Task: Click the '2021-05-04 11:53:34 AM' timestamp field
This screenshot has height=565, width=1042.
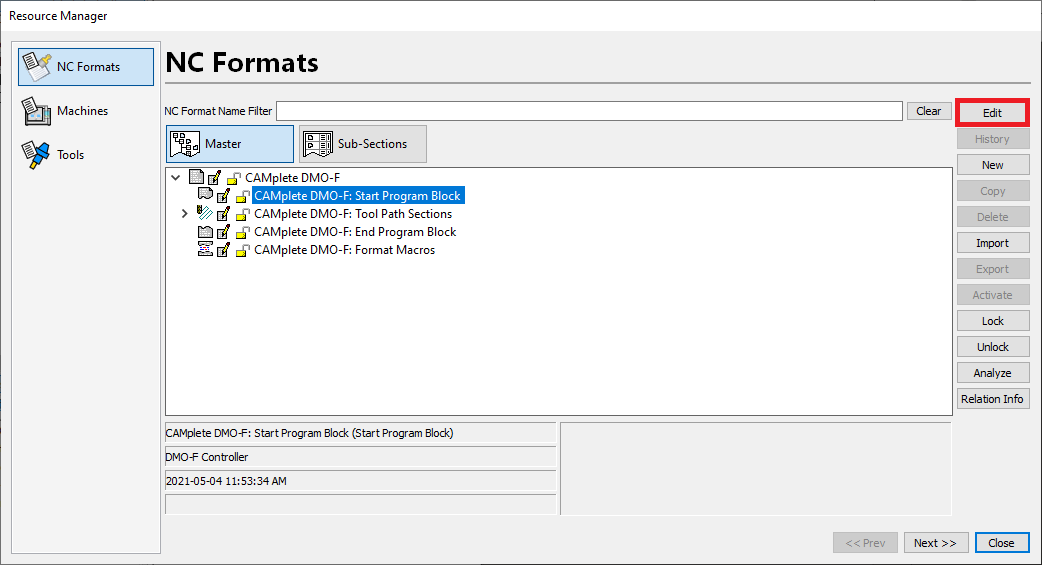Action: coord(360,481)
